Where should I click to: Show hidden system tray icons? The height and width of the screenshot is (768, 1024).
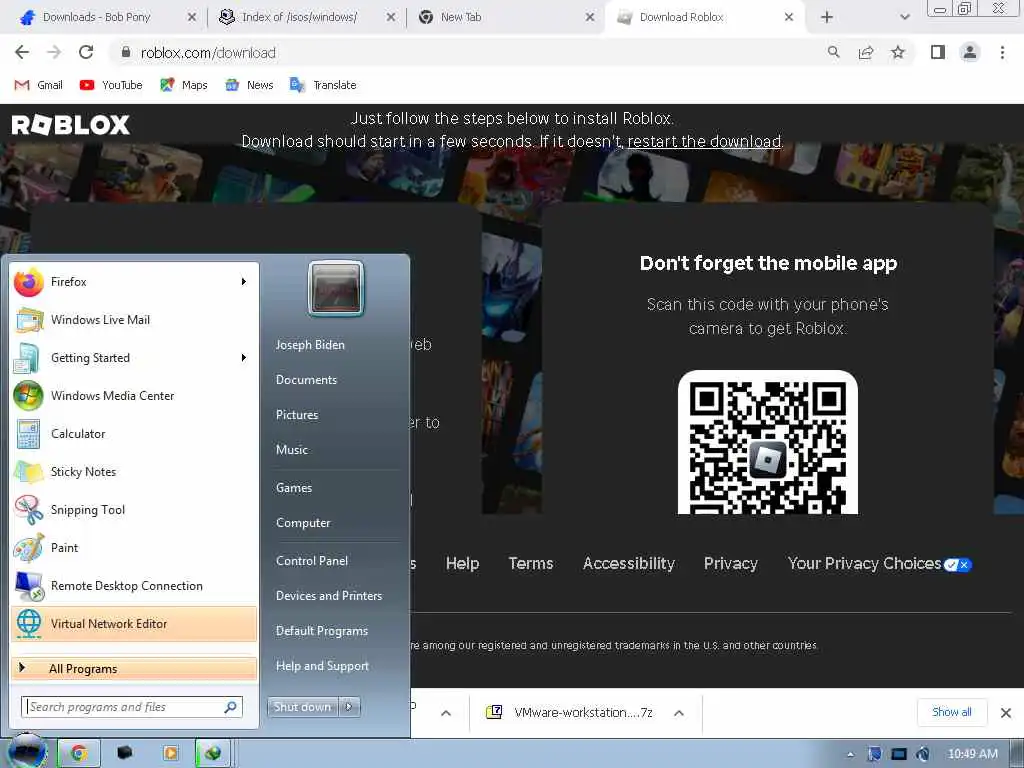coord(850,754)
